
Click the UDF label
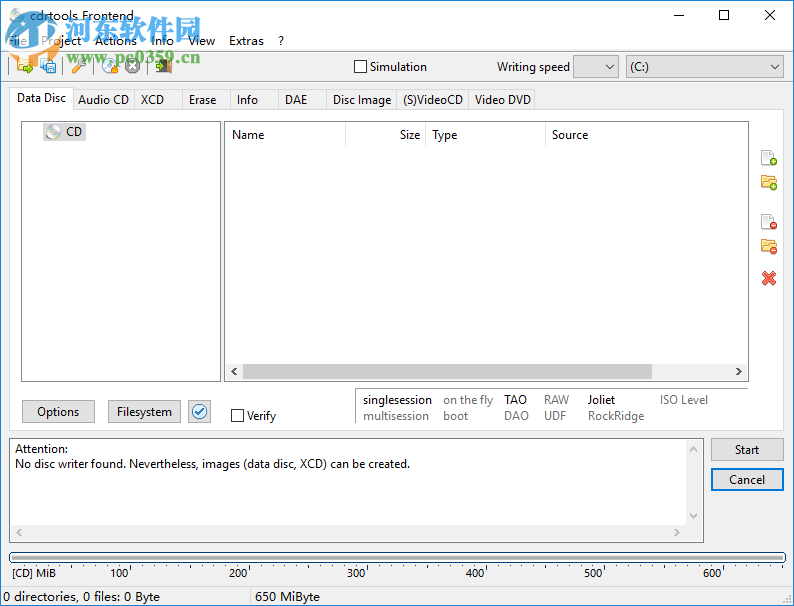[x=554, y=416]
